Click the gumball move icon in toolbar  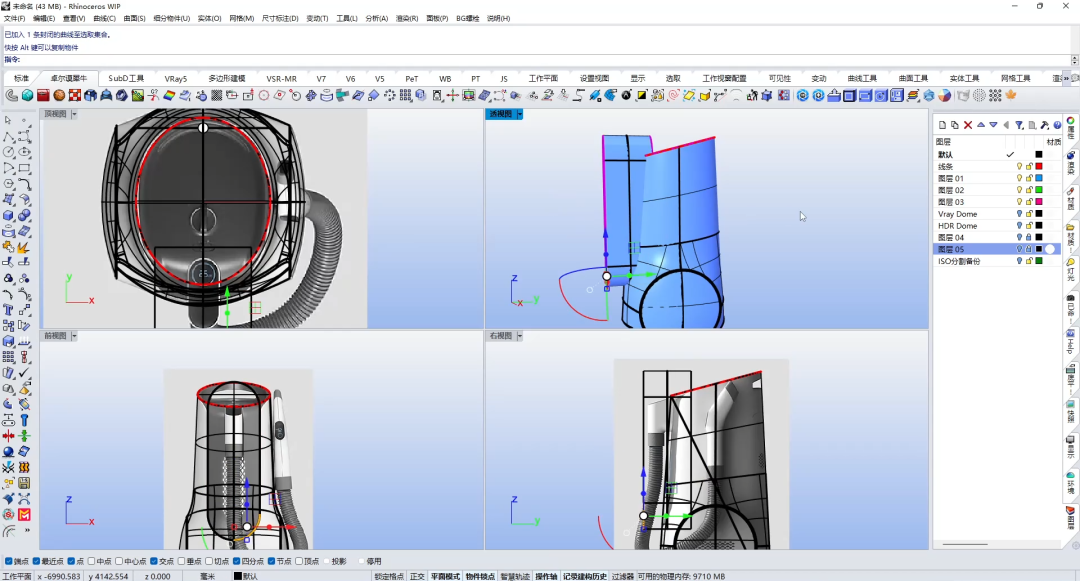[453, 96]
